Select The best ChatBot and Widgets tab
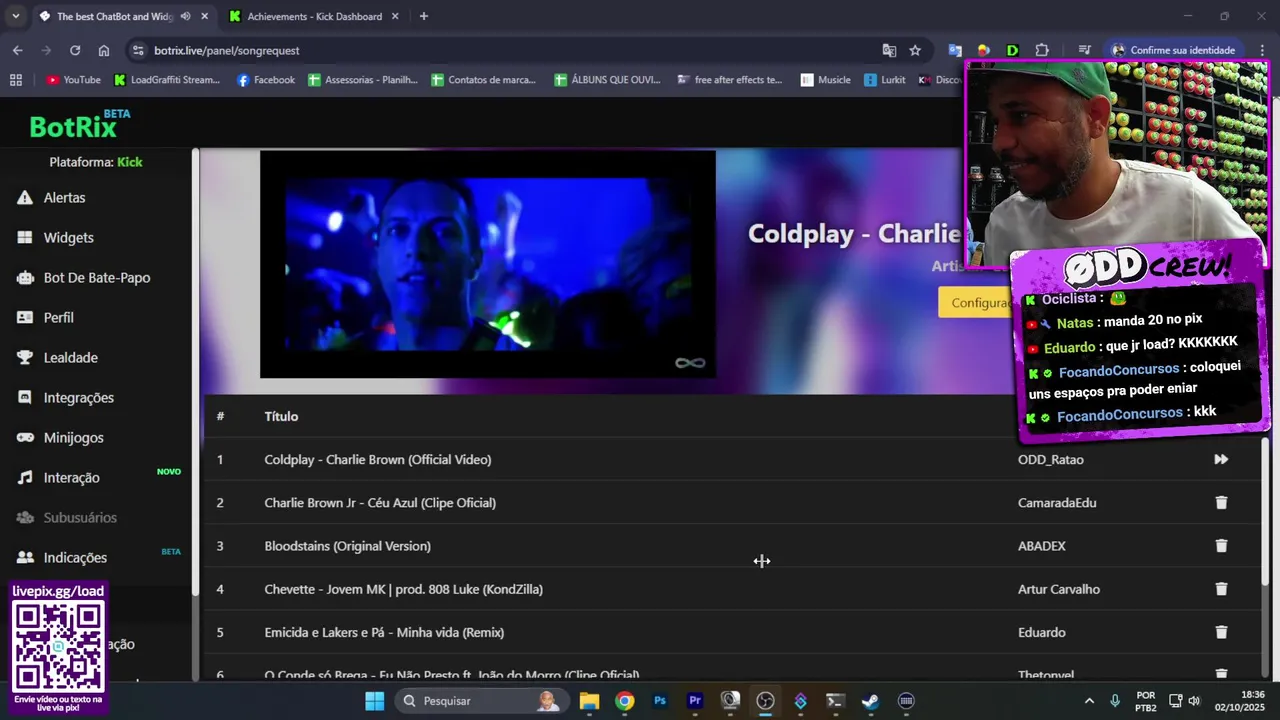 tap(114, 16)
